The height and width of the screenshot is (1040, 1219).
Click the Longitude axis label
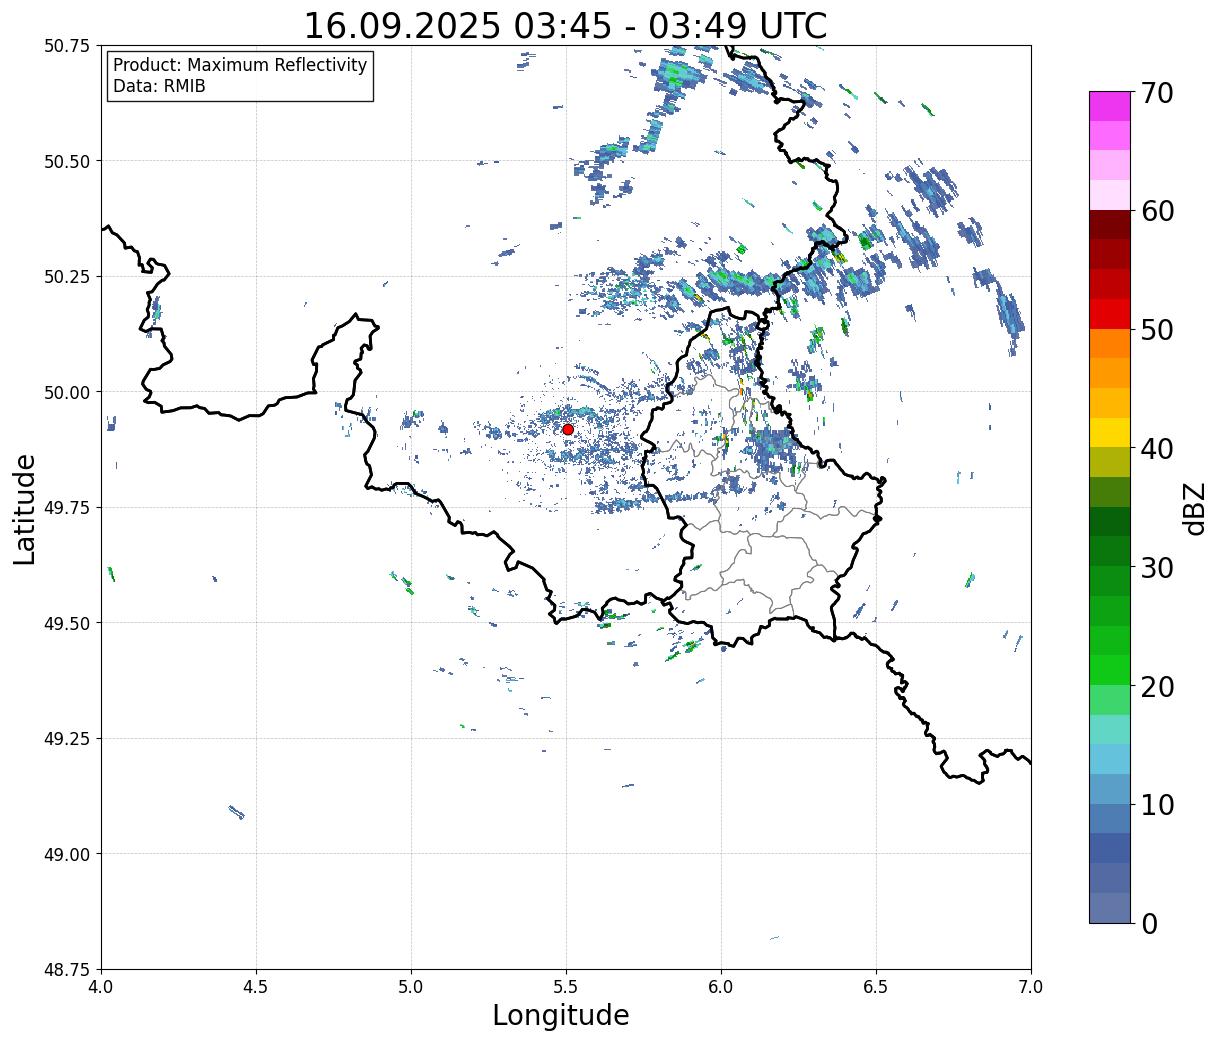coord(561,1015)
